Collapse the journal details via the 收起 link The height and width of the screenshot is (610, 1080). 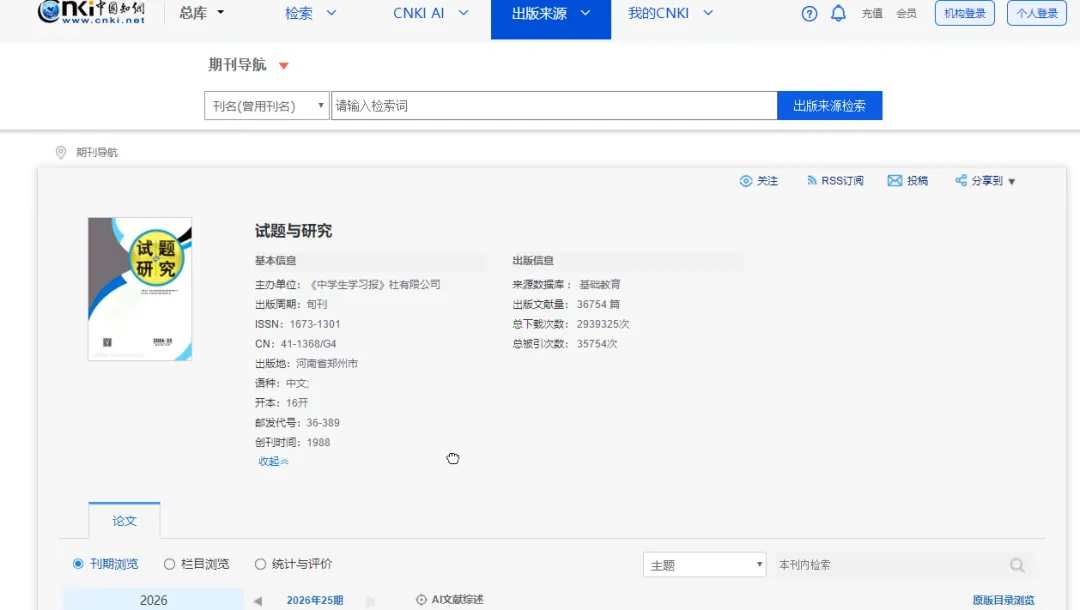click(273, 461)
